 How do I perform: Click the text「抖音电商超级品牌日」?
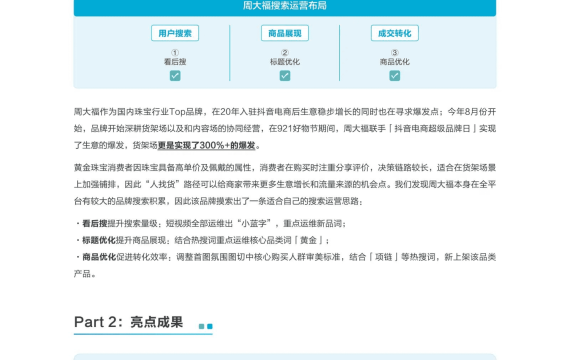pos(432,128)
